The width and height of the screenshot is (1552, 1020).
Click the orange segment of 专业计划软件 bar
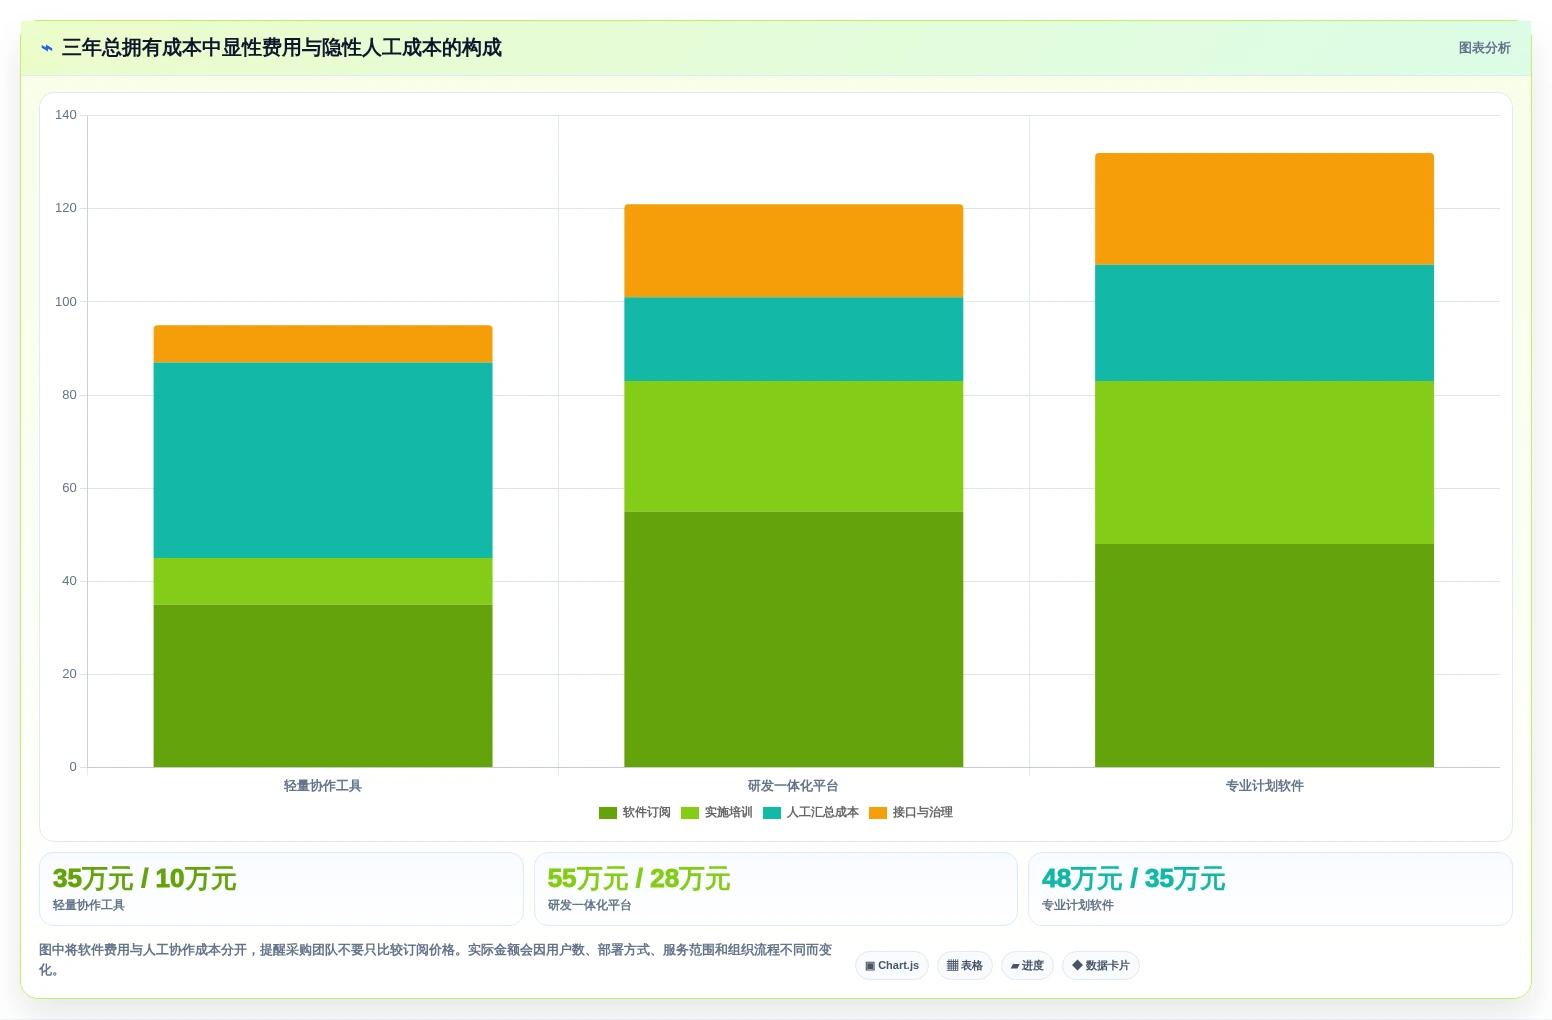(x=1265, y=209)
